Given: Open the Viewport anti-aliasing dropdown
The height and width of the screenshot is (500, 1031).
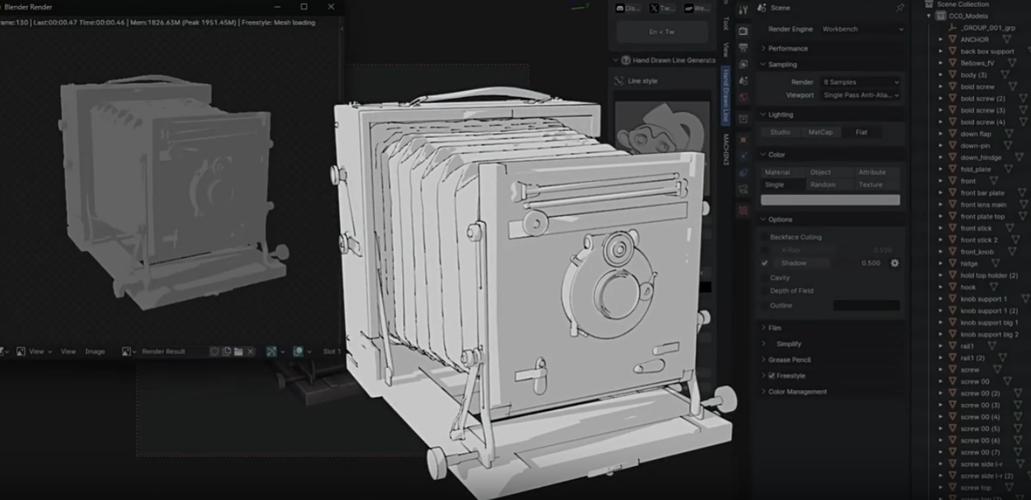Looking at the screenshot, I should pos(860,95).
